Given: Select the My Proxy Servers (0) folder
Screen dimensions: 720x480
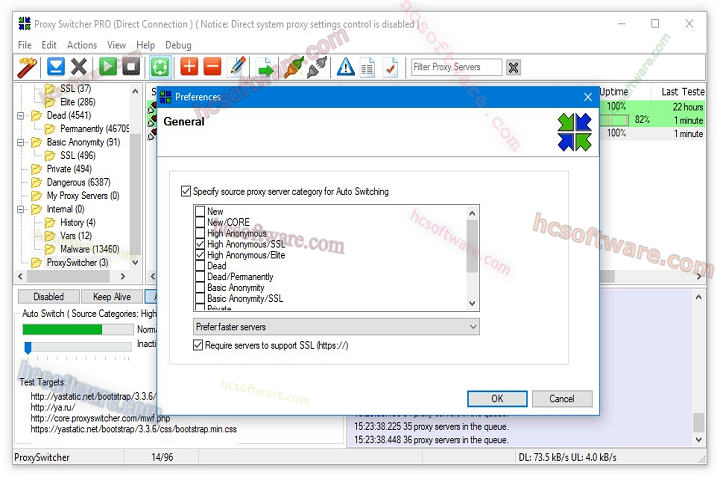Looking at the screenshot, I should [83, 196].
